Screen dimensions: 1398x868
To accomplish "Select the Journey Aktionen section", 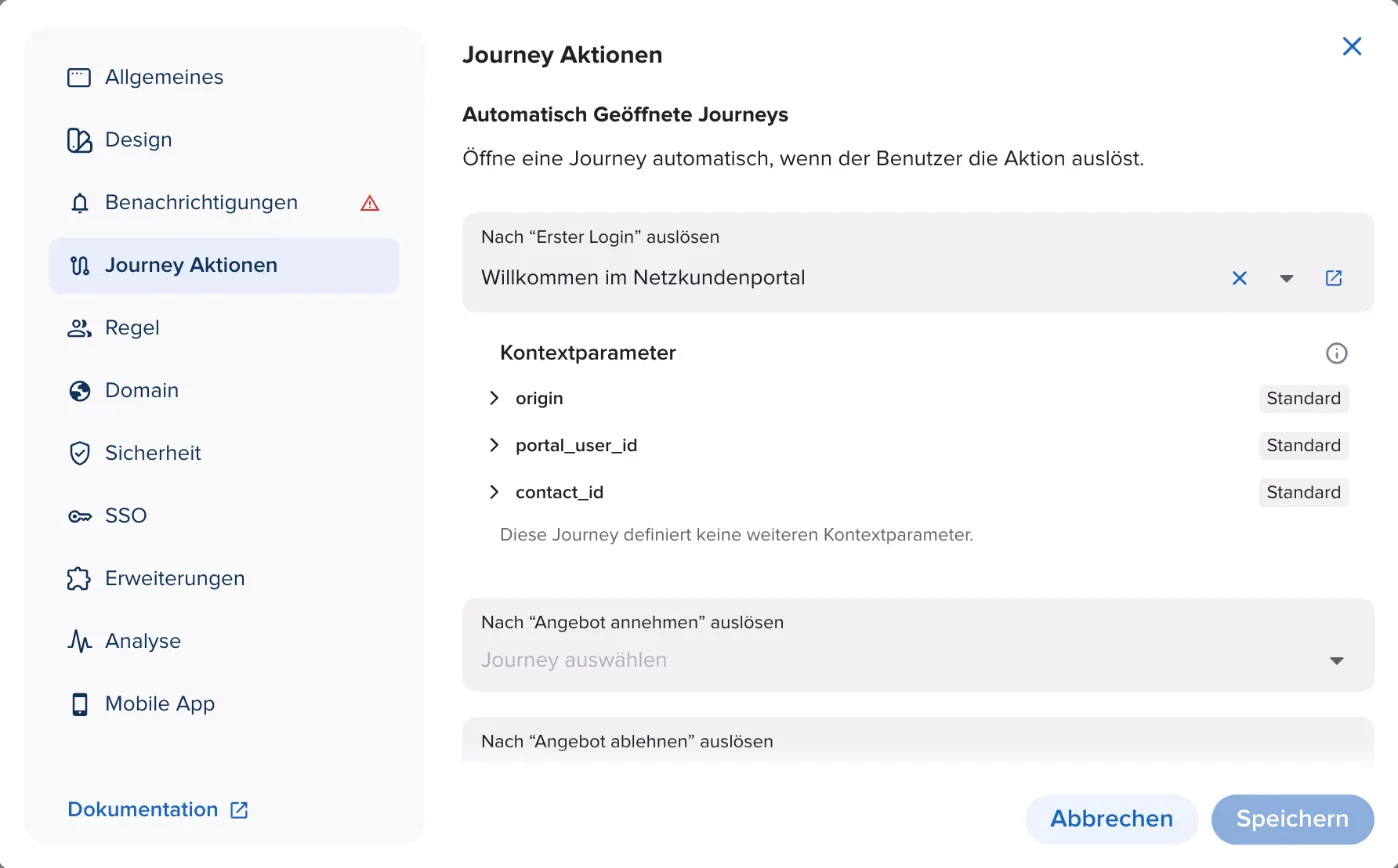I will [224, 266].
